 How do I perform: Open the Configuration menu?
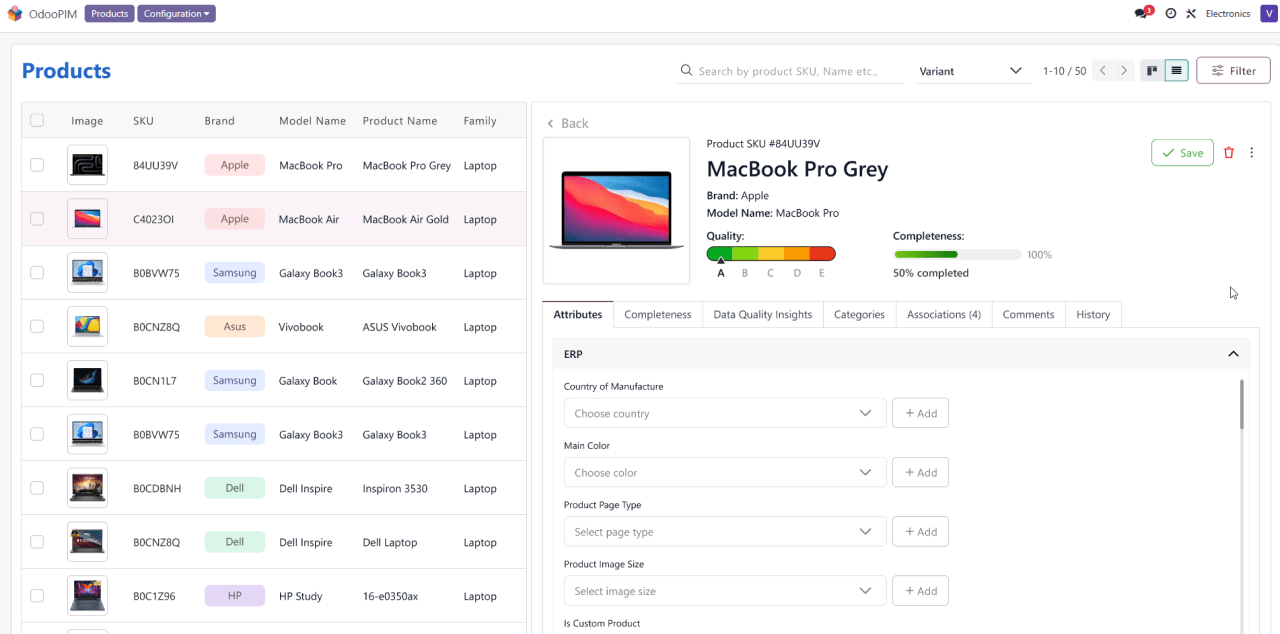pos(176,14)
